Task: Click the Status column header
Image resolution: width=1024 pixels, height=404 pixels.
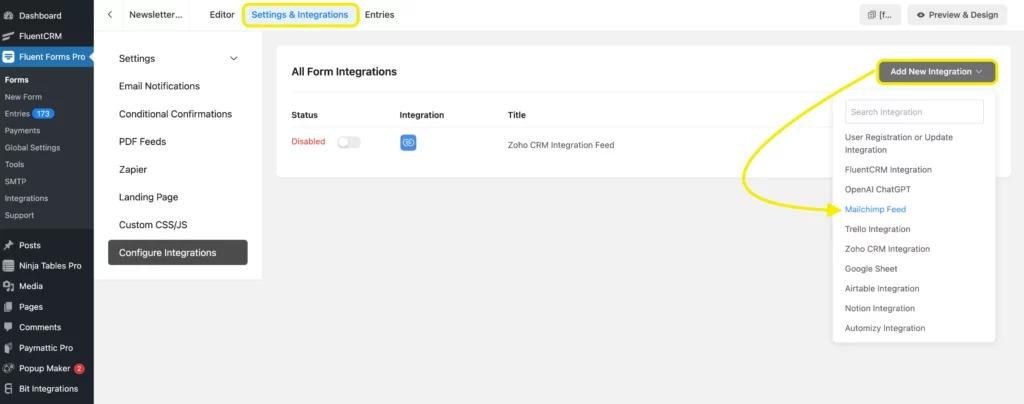Action: point(304,115)
